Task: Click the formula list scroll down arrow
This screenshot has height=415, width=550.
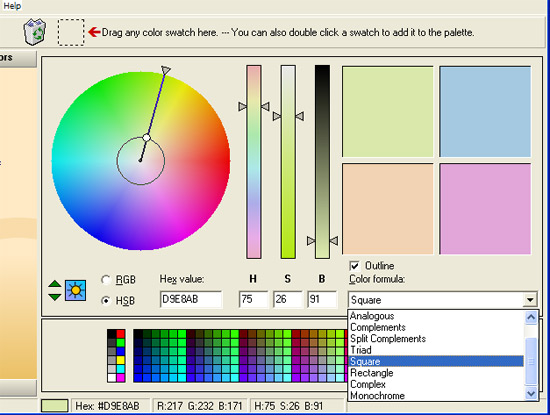Action: click(x=531, y=394)
